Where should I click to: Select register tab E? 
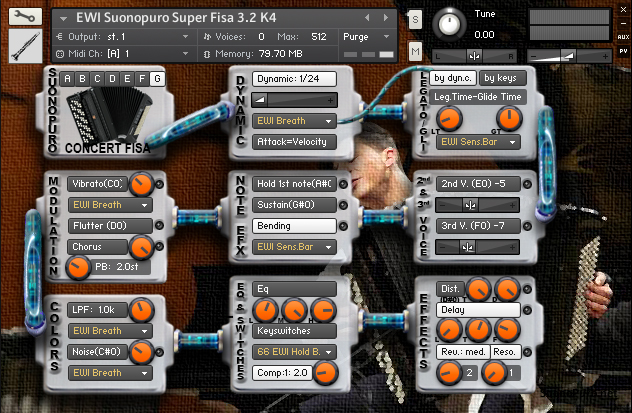pyautogui.click(x=127, y=79)
